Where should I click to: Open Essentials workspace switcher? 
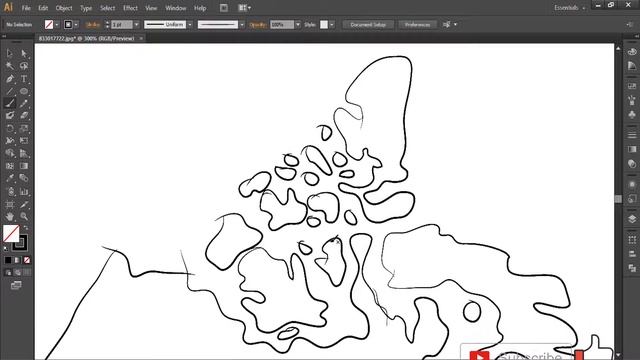[569, 8]
